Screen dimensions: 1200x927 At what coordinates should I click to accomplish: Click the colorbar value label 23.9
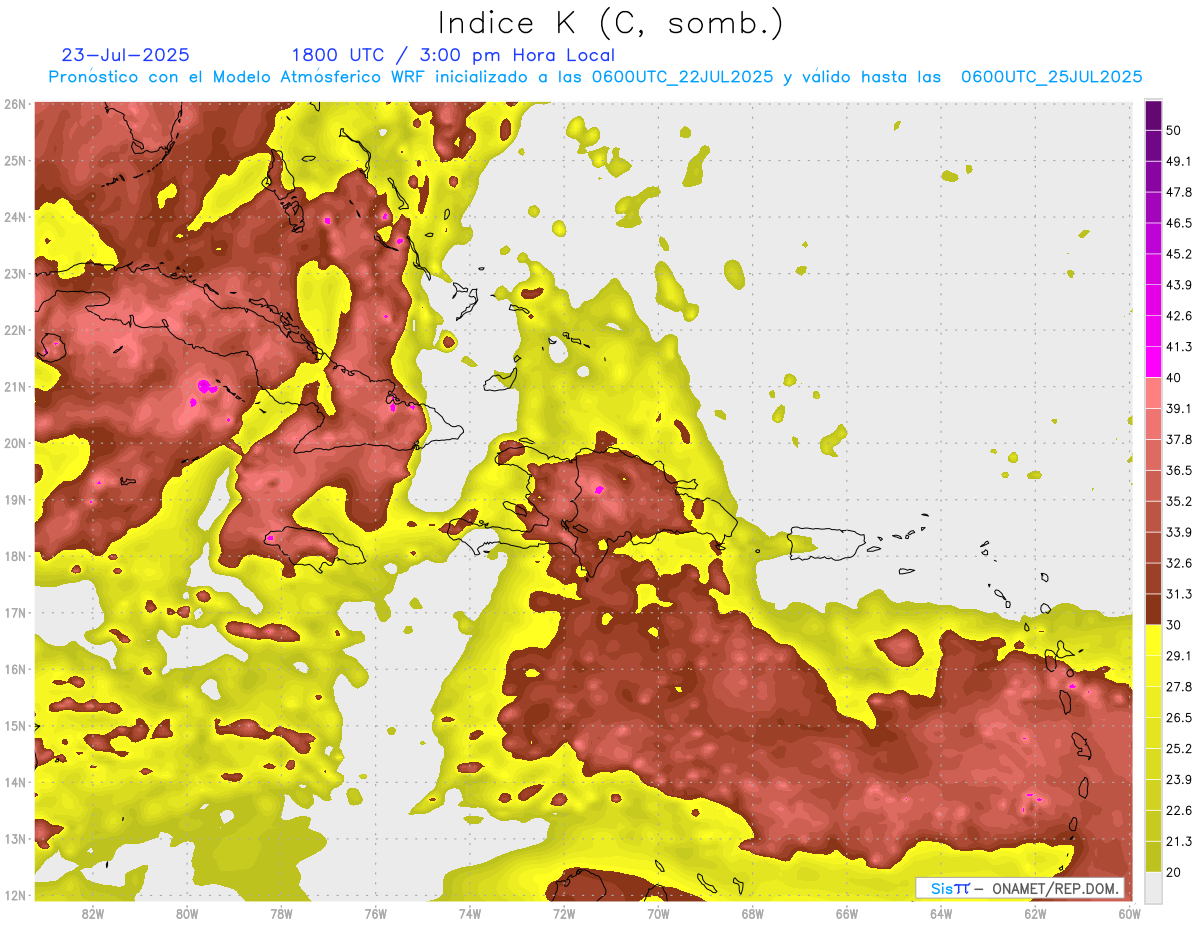[x=1179, y=780]
